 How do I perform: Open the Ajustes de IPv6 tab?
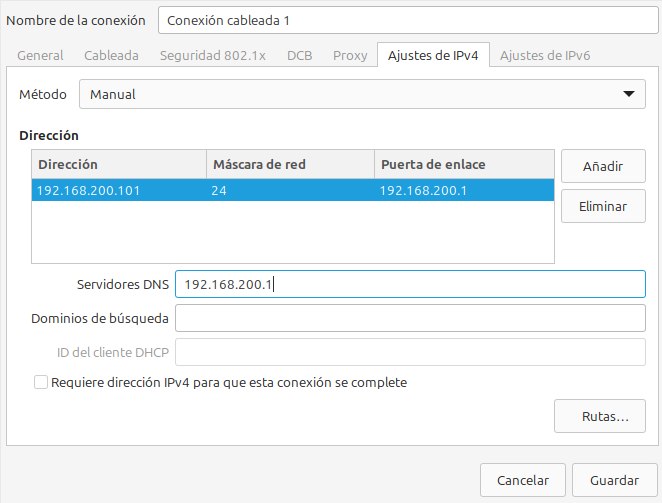[x=545, y=56]
